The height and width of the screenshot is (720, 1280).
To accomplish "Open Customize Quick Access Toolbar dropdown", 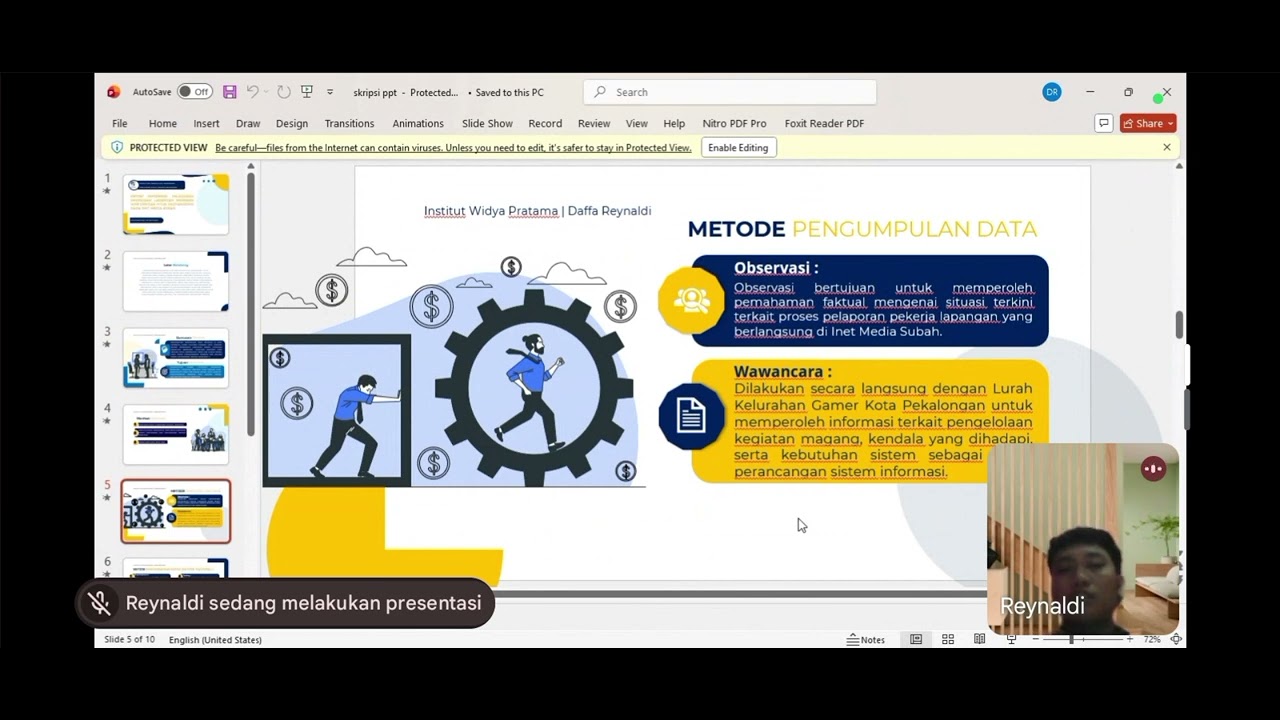I will click(x=330, y=92).
